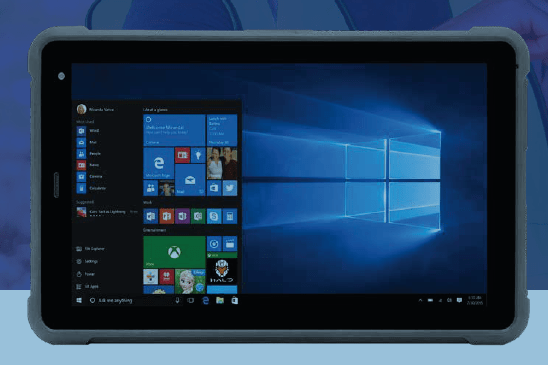Open the Microsoft Edge tile
This screenshot has height=365, width=548.
click(158, 163)
